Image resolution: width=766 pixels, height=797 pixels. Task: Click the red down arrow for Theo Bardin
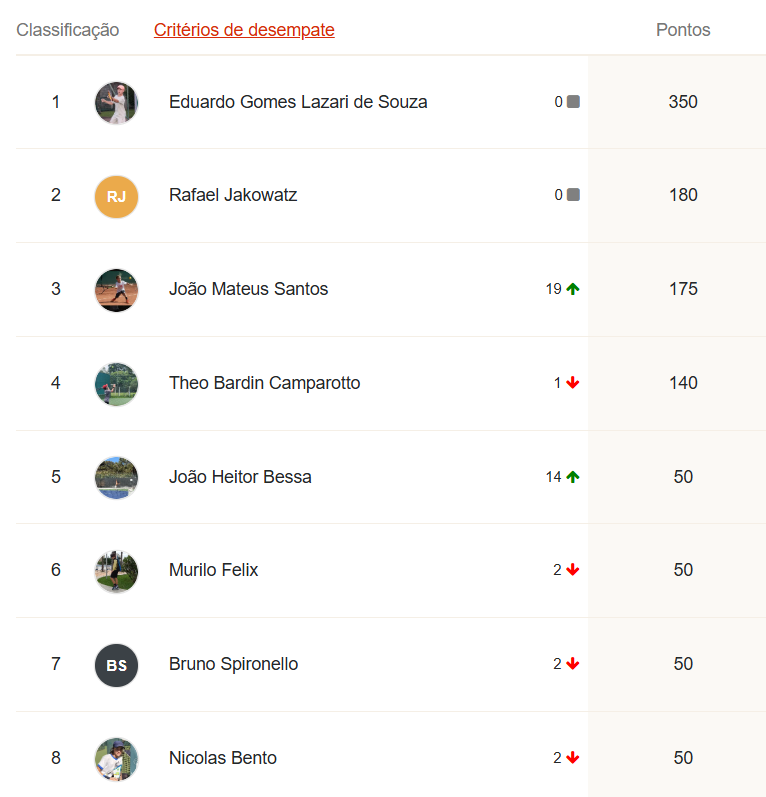point(573,383)
